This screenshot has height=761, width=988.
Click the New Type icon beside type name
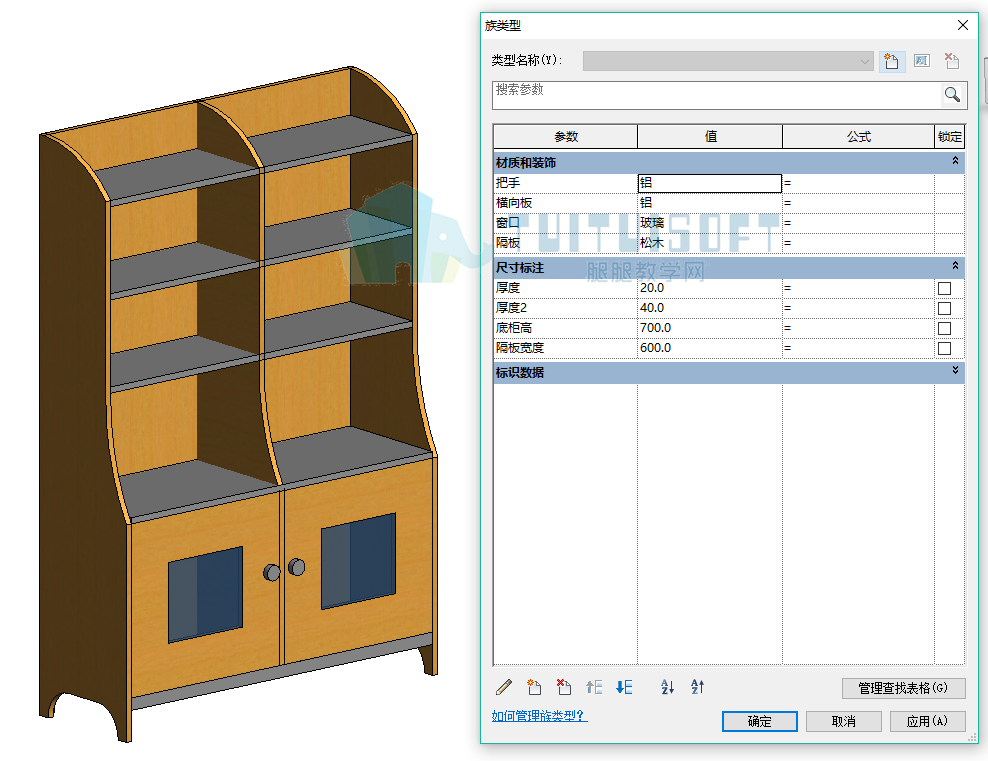[x=892, y=61]
